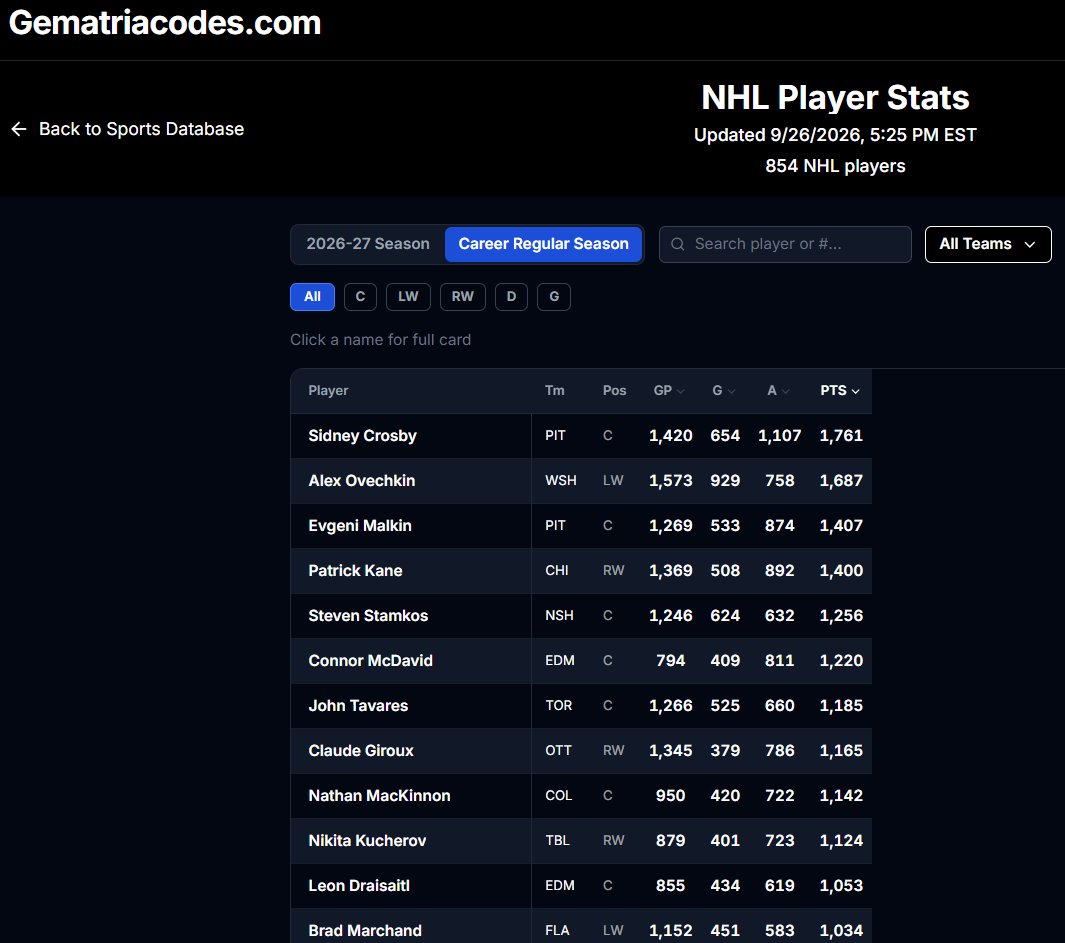Filter by G position
The height and width of the screenshot is (943, 1065).
(x=554, y=297)
